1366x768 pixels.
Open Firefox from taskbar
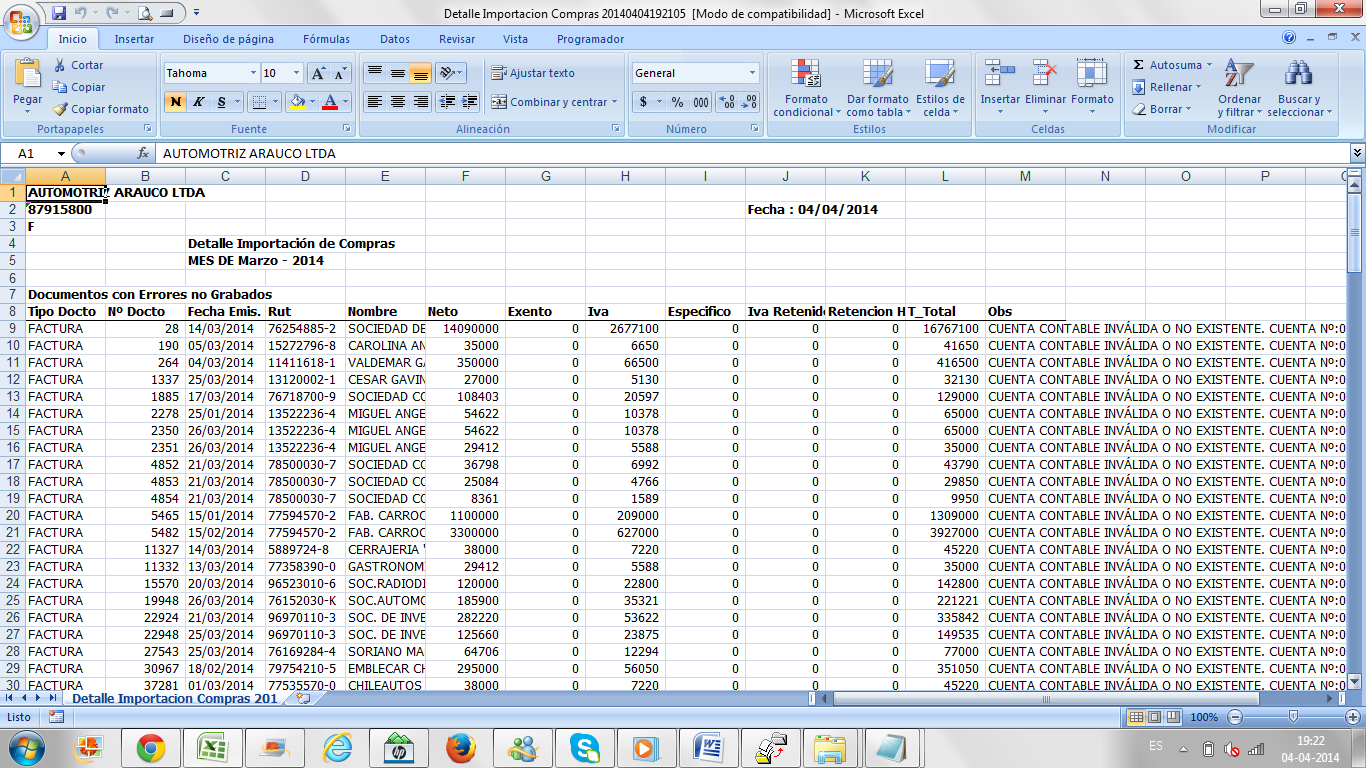[x=460, y=747]
